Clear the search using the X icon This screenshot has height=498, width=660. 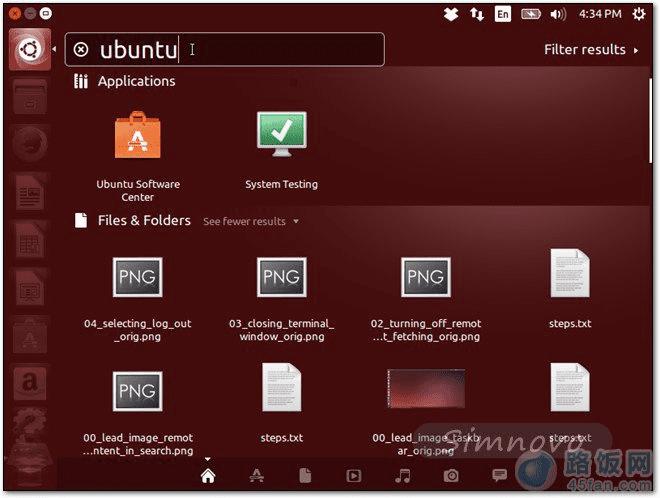pyautogui.click(x=81, y=50)
